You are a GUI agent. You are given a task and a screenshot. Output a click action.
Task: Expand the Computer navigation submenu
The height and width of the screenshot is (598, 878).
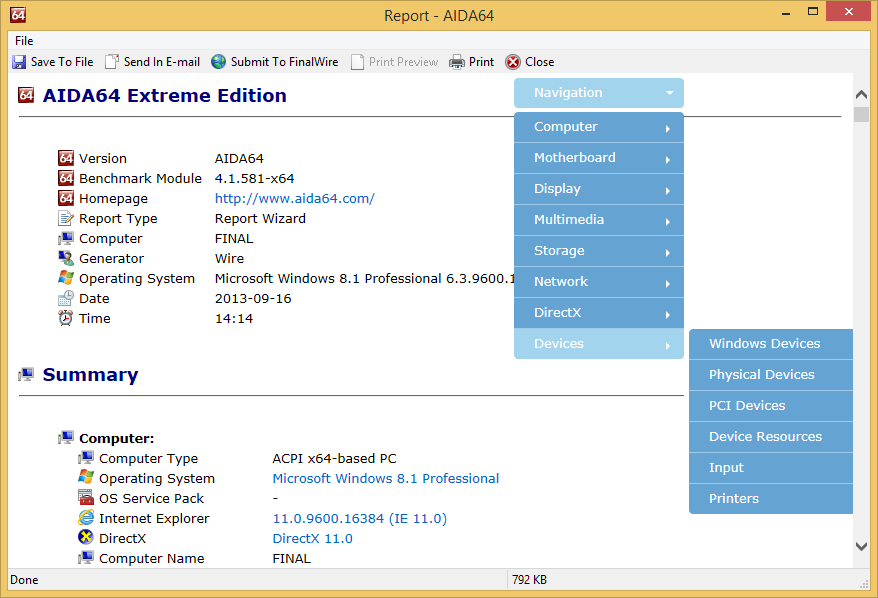pos(598,127)
